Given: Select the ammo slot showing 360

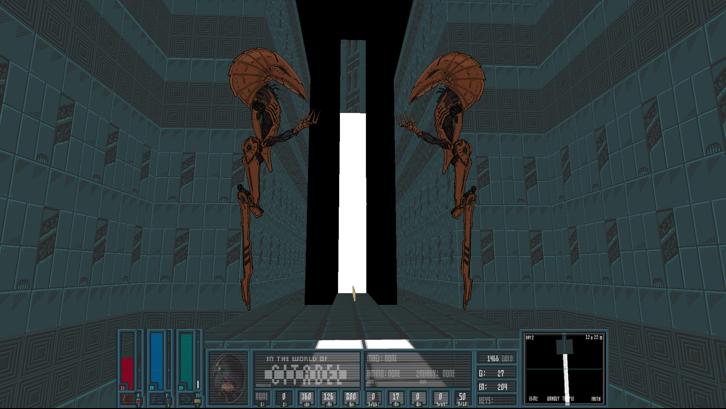Looking at the screenshot, I should click(x=306, y=398).
